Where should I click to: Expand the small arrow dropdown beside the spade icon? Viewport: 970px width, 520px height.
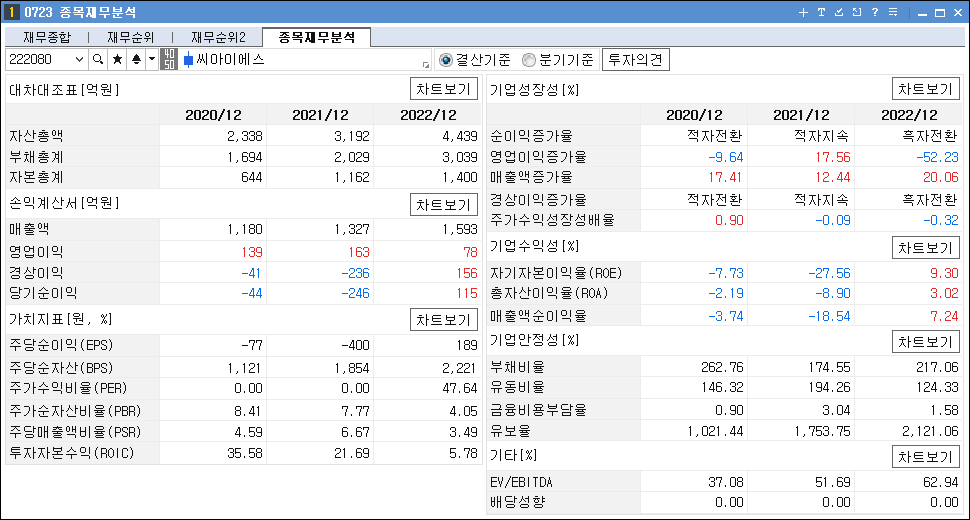click(152, 59)
